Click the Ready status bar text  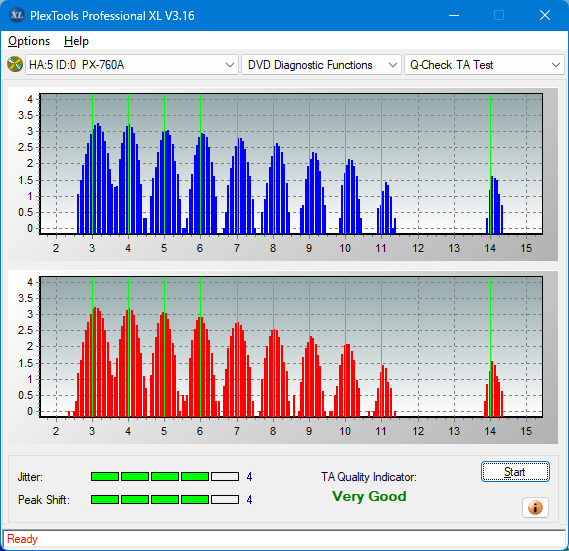pos(22,539)
